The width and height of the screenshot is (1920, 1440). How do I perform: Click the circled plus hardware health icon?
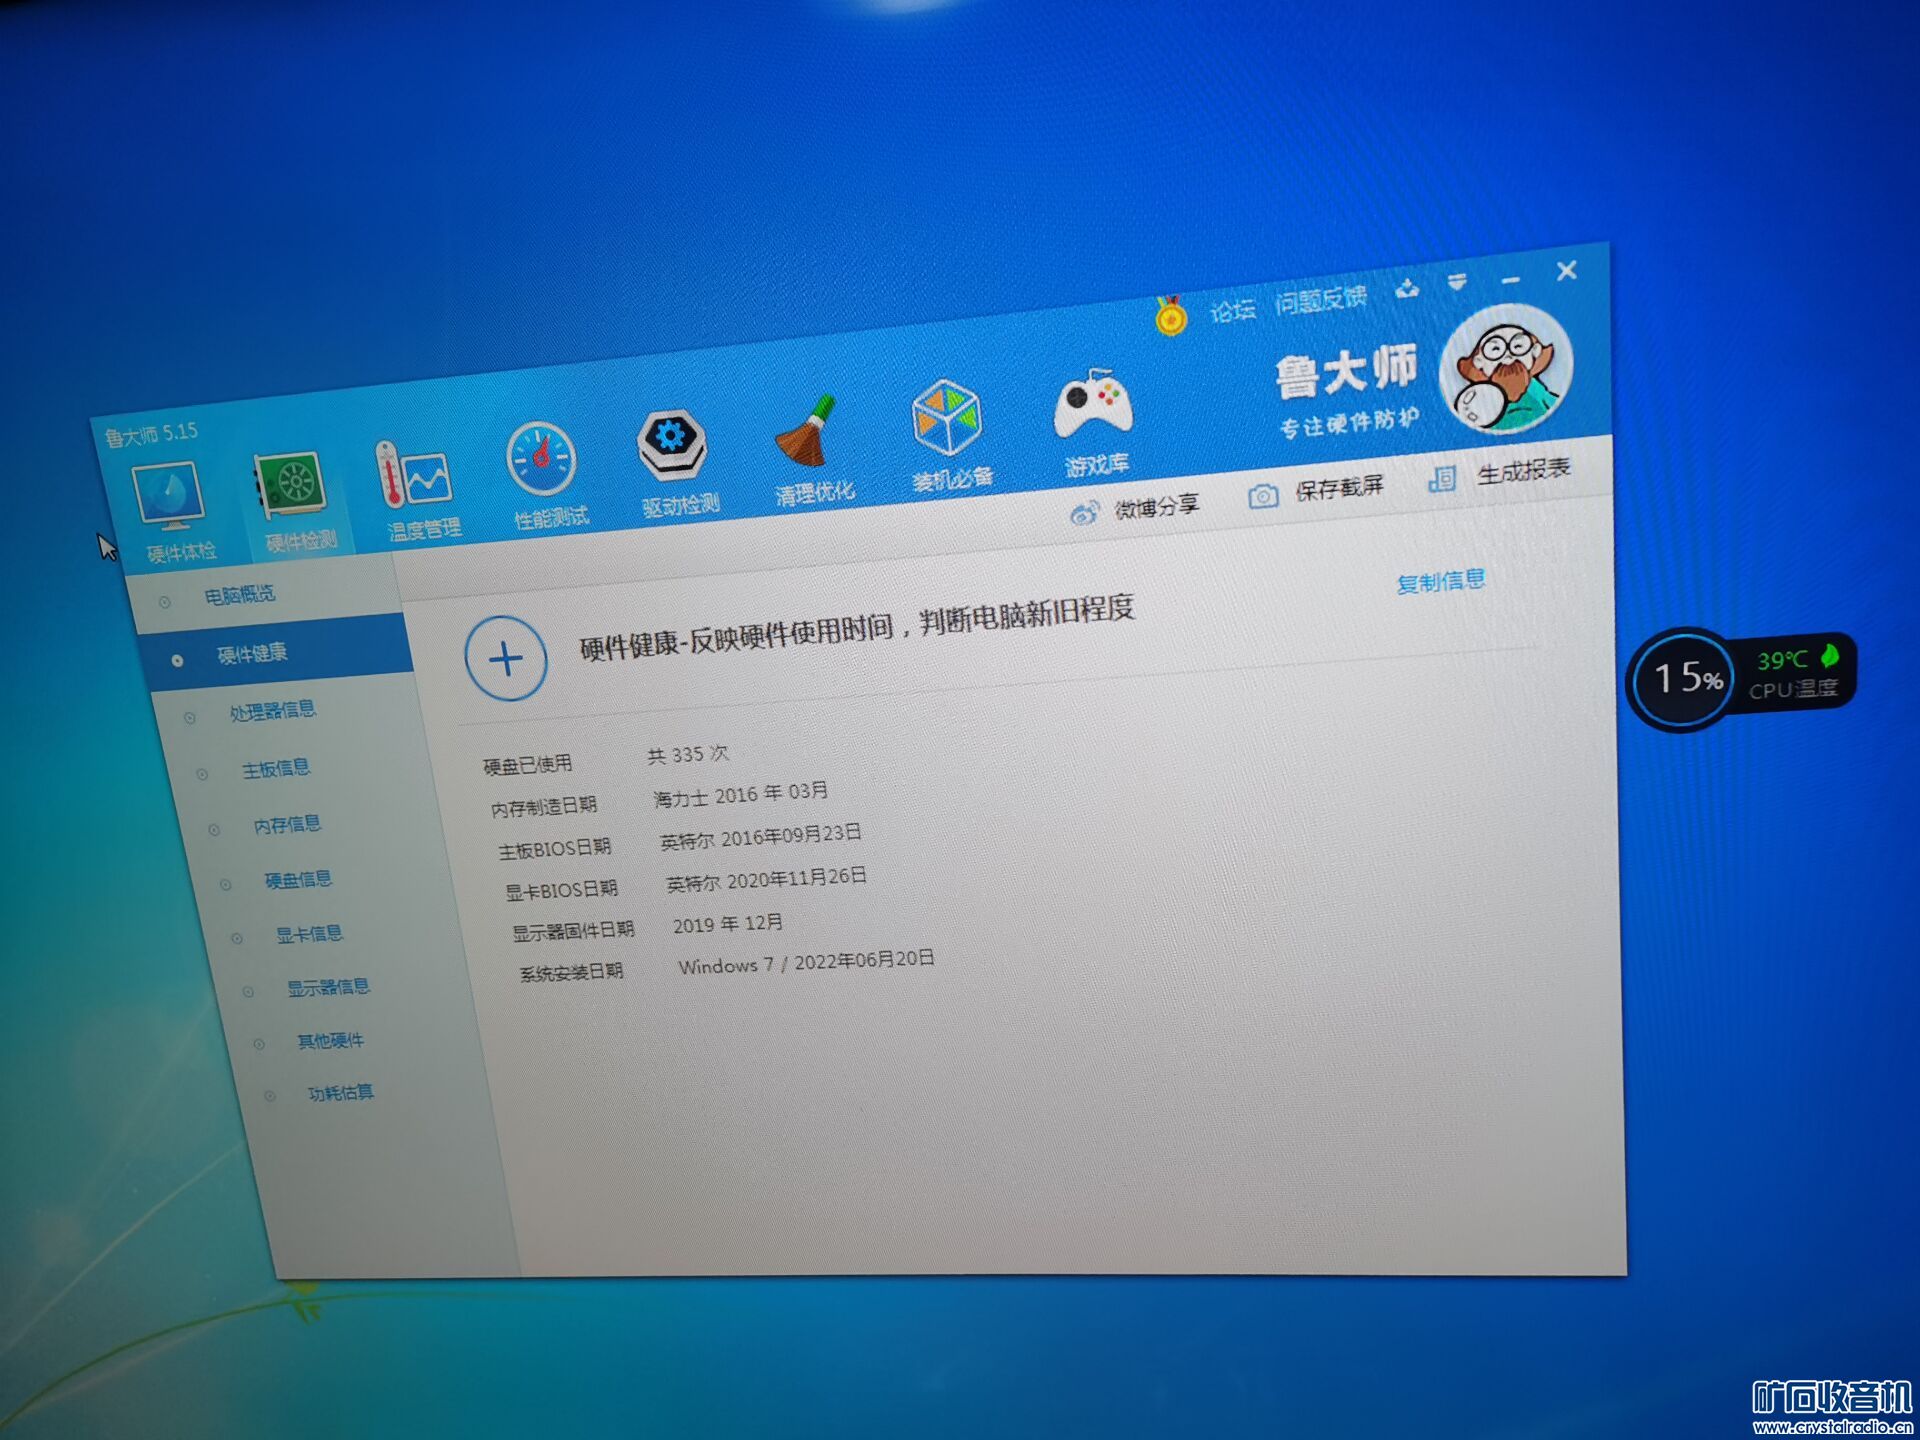click(x=506, y=659)
